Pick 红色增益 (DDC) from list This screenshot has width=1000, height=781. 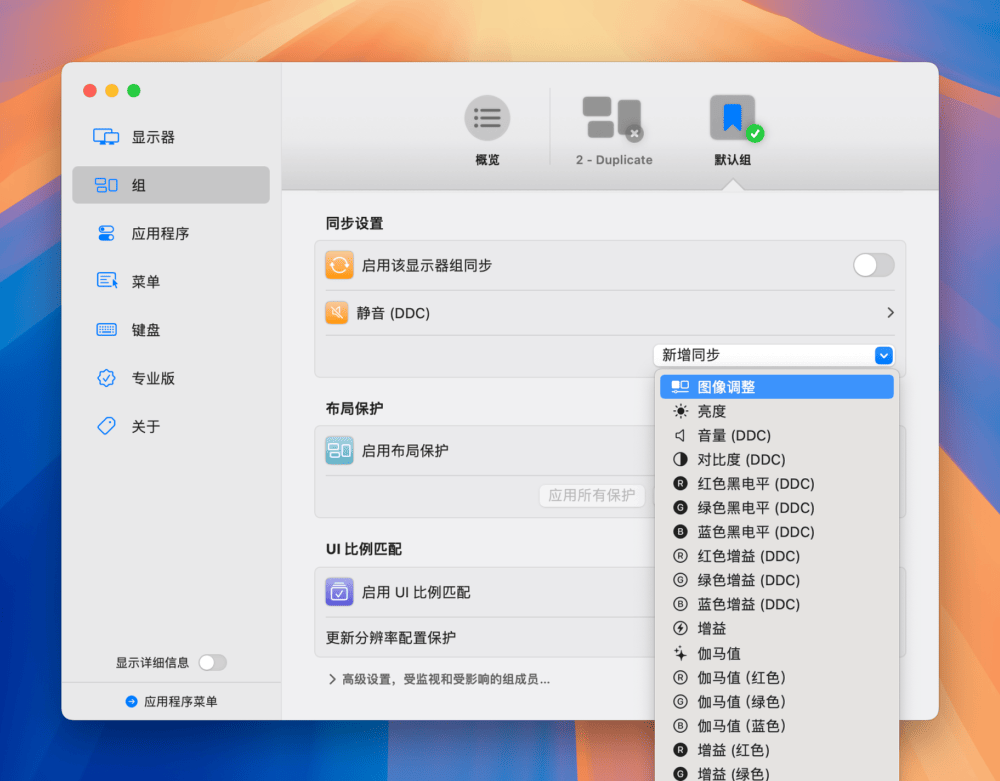[x=748, y=556]
